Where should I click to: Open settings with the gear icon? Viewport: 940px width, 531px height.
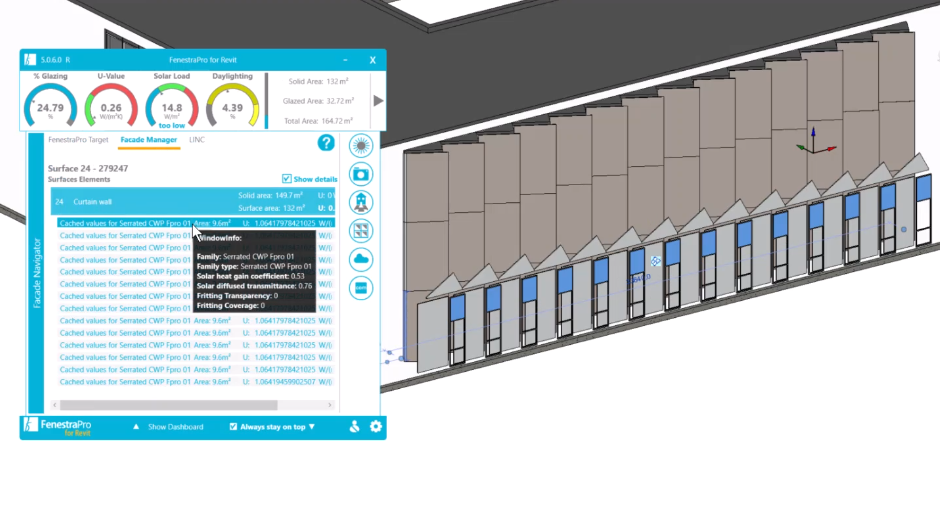pyautogui.click(x=376, y=427)
